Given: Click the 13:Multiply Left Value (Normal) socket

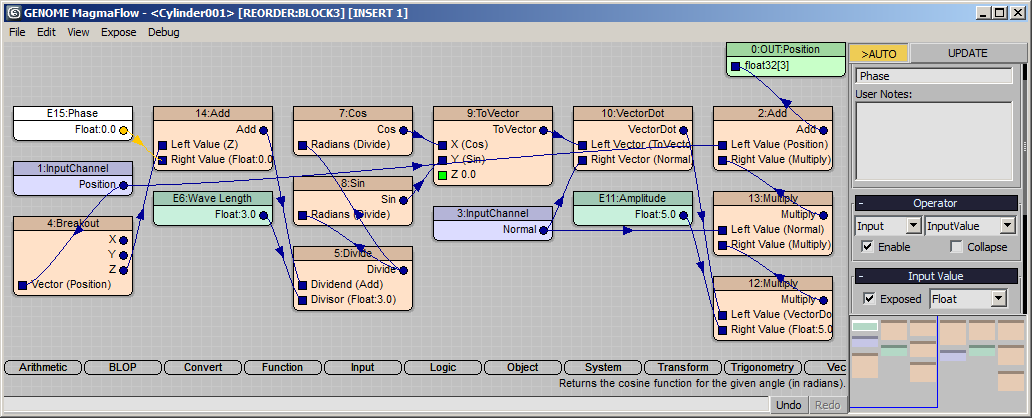Looking at the screenshot, I should coord(722,230).
